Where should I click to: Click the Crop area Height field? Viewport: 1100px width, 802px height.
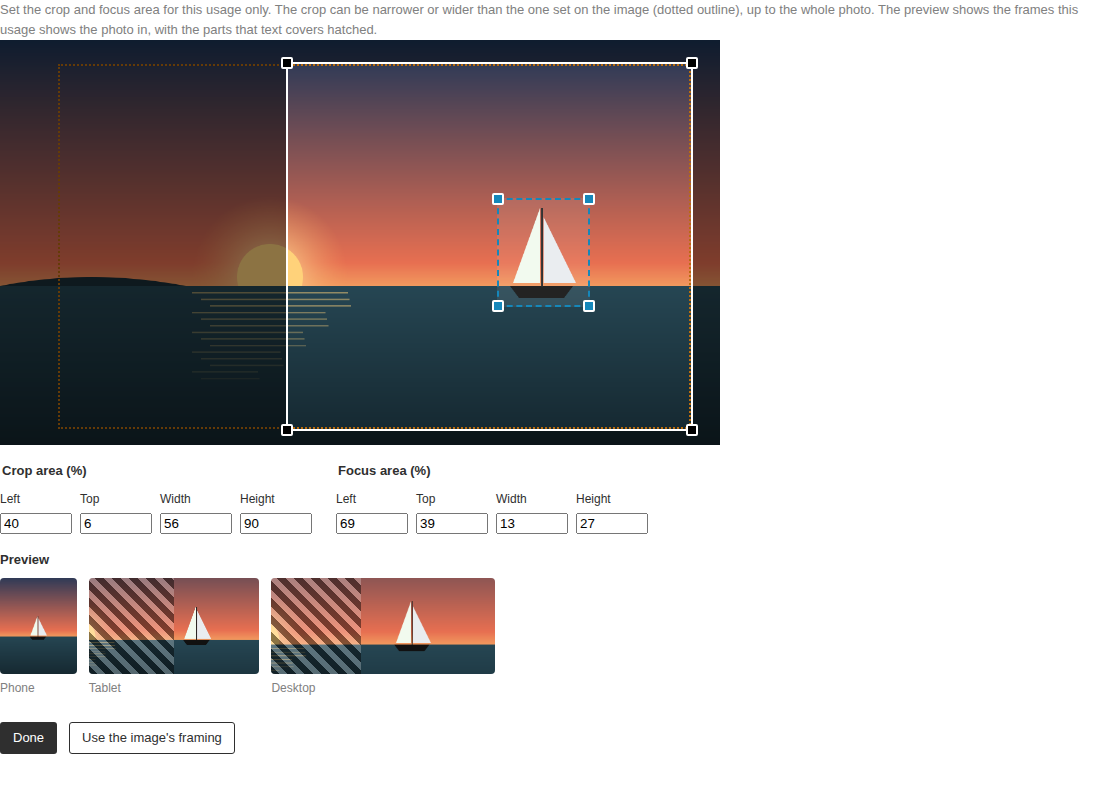pyautogui.click(x=276, y=523)
